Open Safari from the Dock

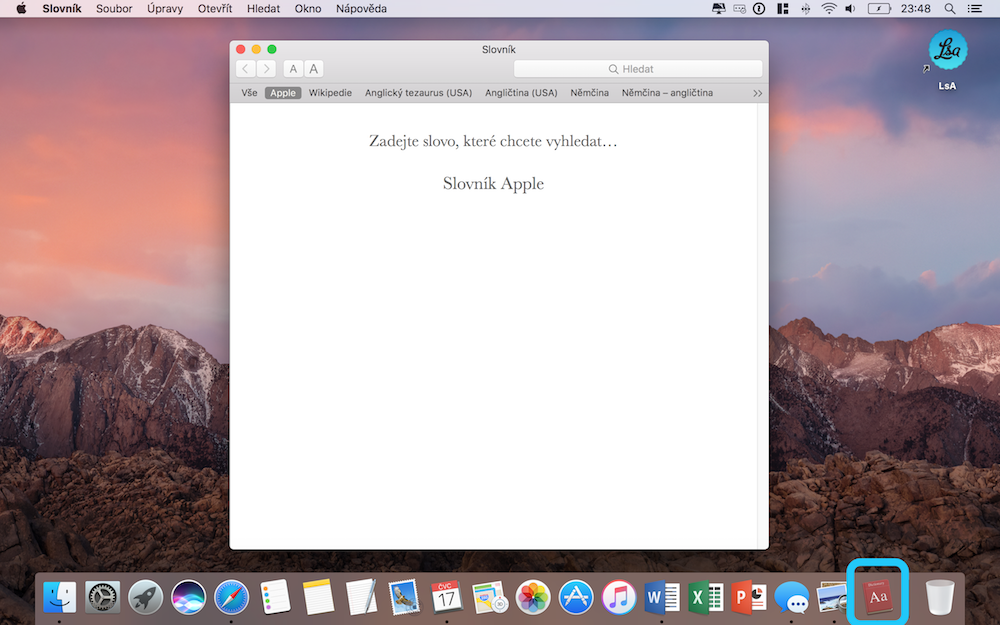point(232,598)
